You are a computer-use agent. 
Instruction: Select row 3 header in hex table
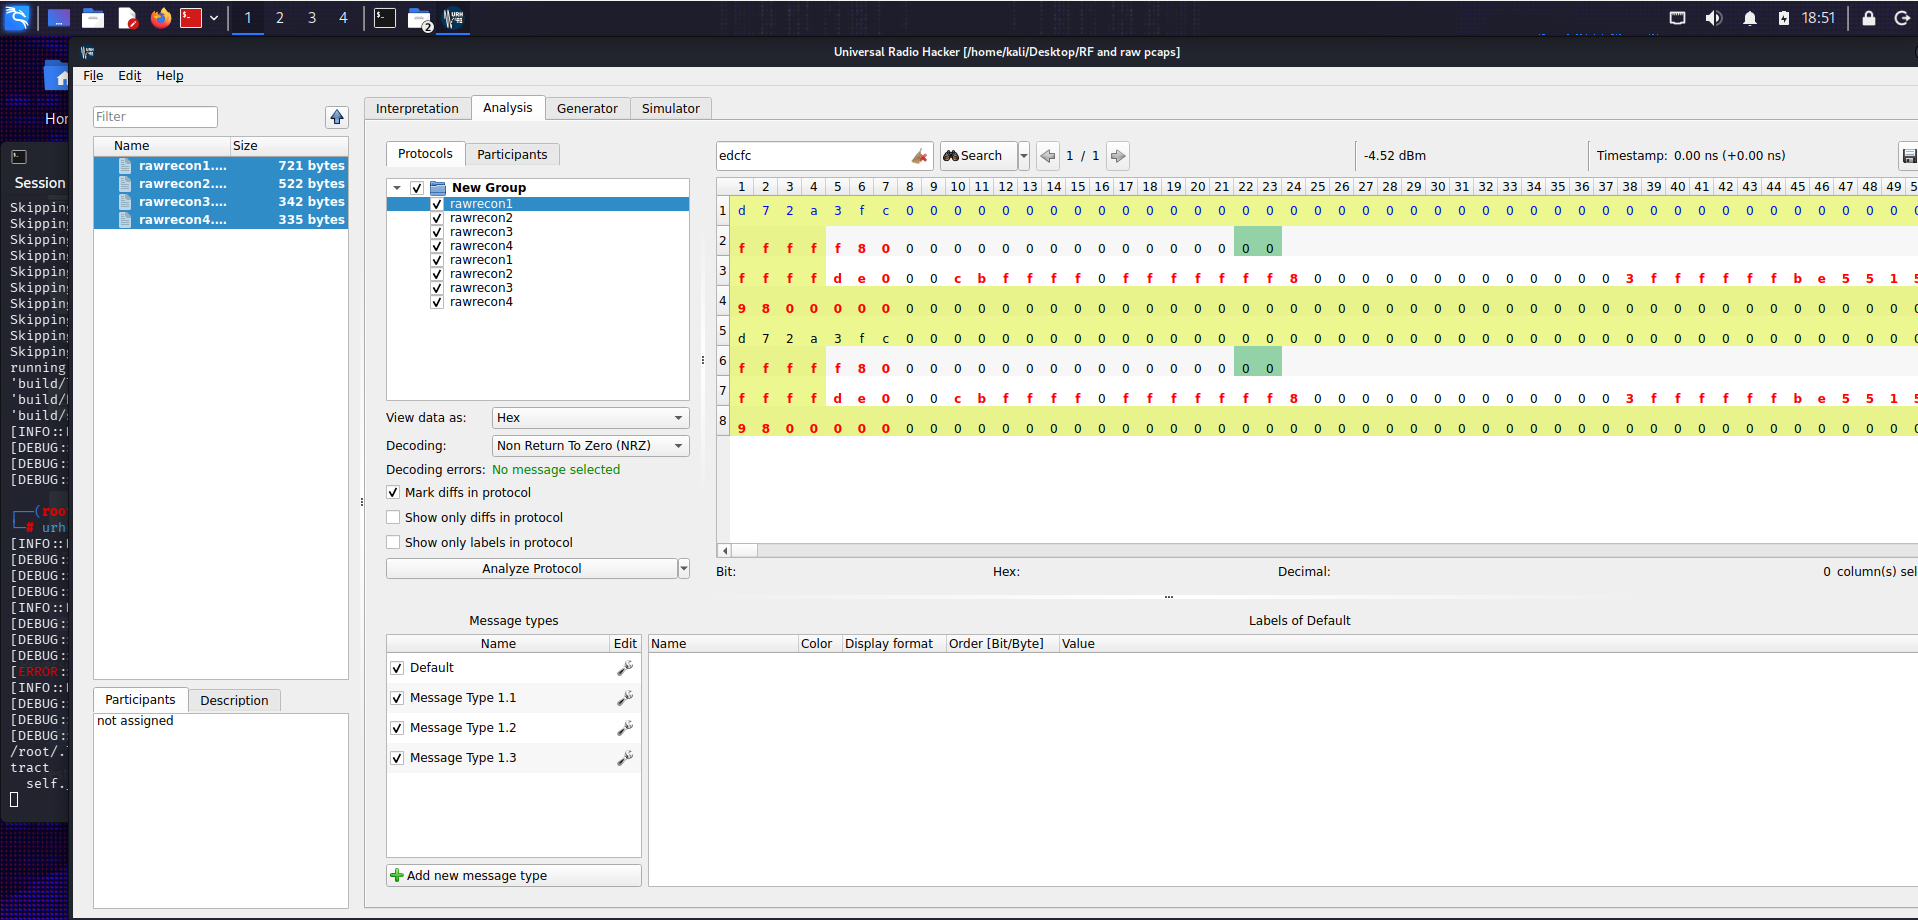pyautogui.click(x=722, y=271)
